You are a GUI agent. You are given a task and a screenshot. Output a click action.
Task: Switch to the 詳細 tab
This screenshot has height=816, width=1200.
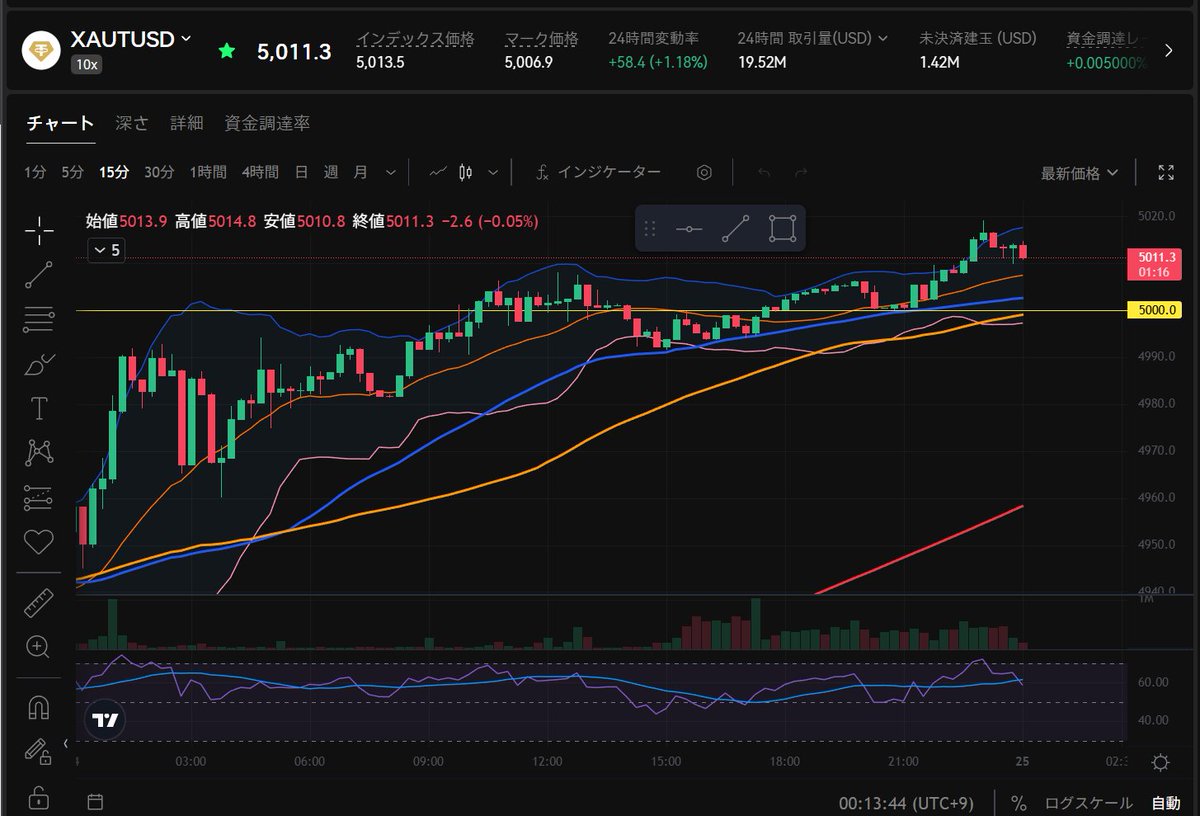click(x=186, y=123)
